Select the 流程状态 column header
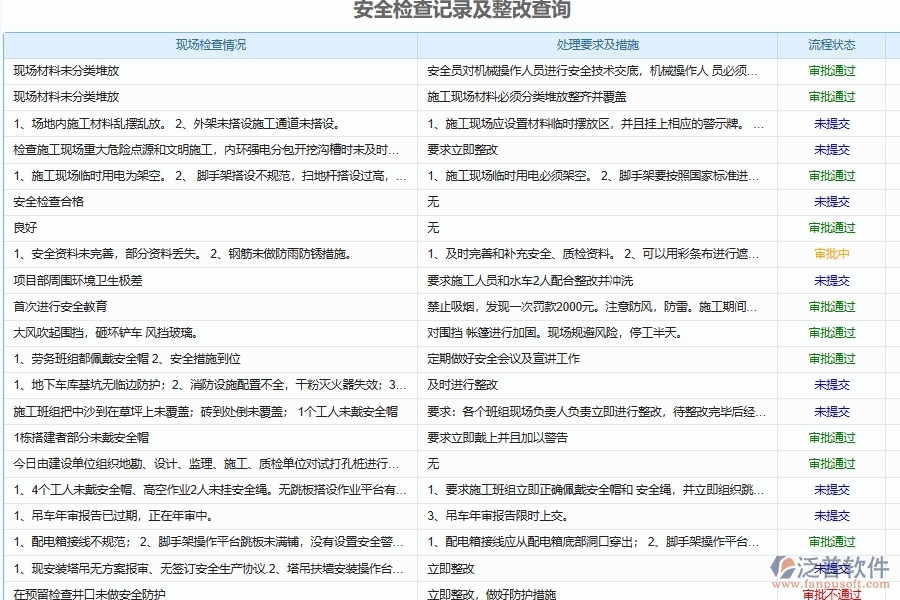 [831, 45]
